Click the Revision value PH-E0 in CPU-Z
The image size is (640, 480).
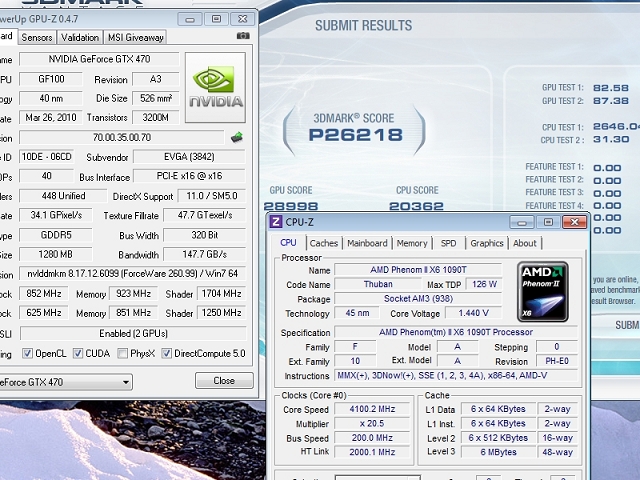[x=557, y=361]
